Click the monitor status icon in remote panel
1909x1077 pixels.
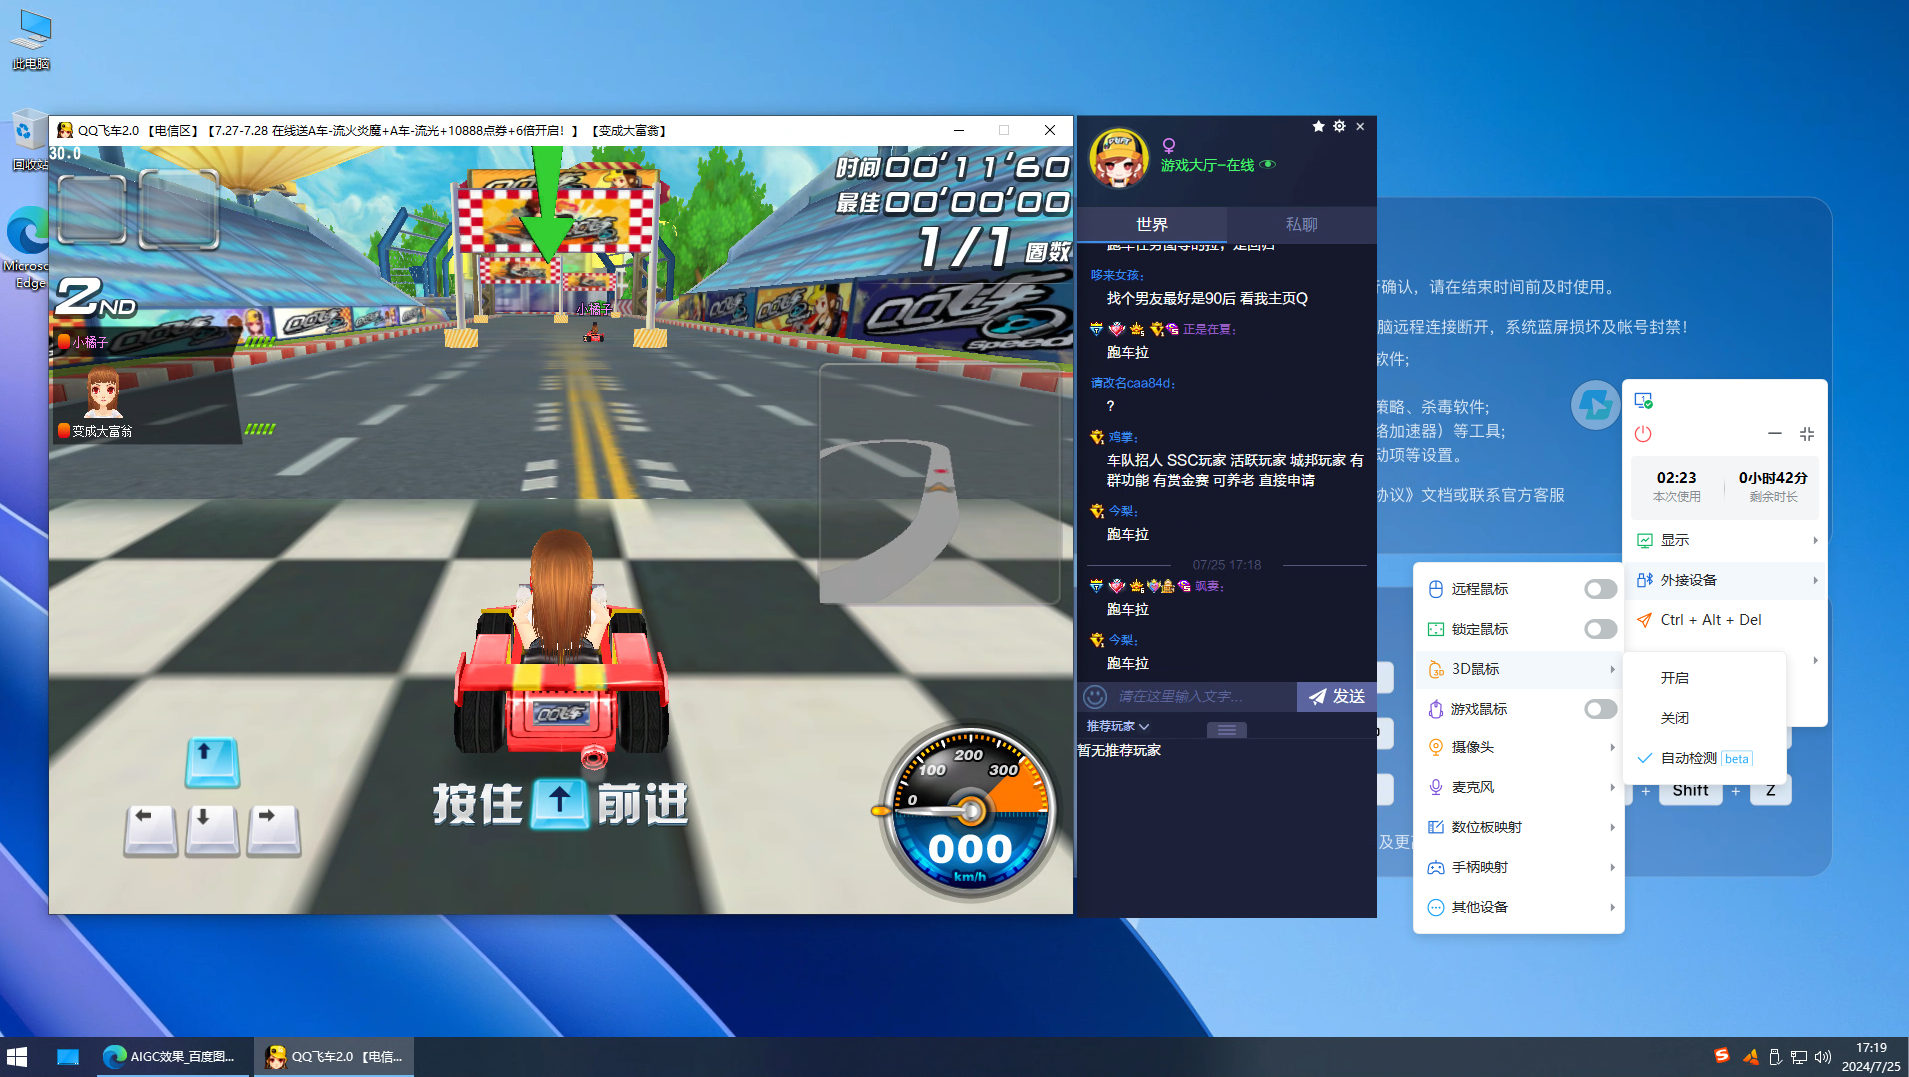[1643, 401]
